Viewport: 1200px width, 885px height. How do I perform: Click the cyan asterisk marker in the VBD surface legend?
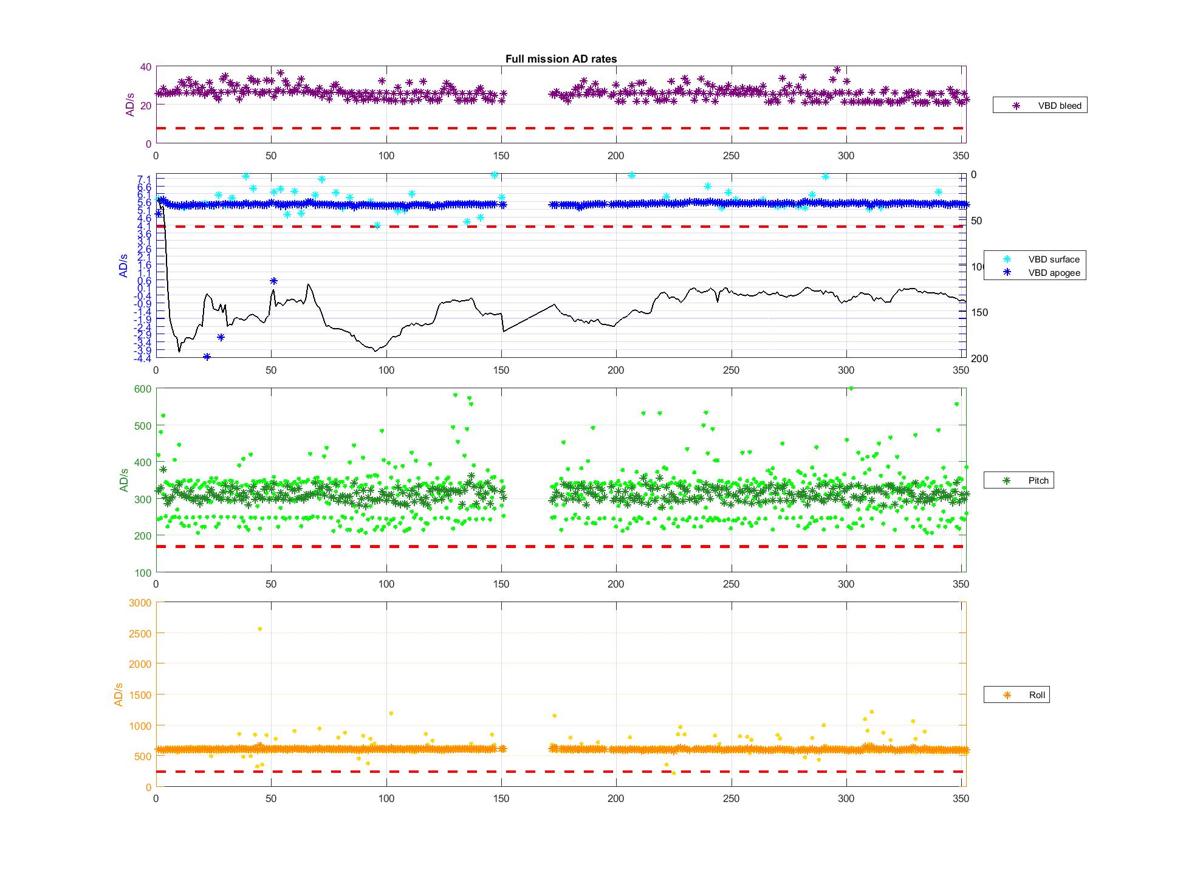[1008, 259]
